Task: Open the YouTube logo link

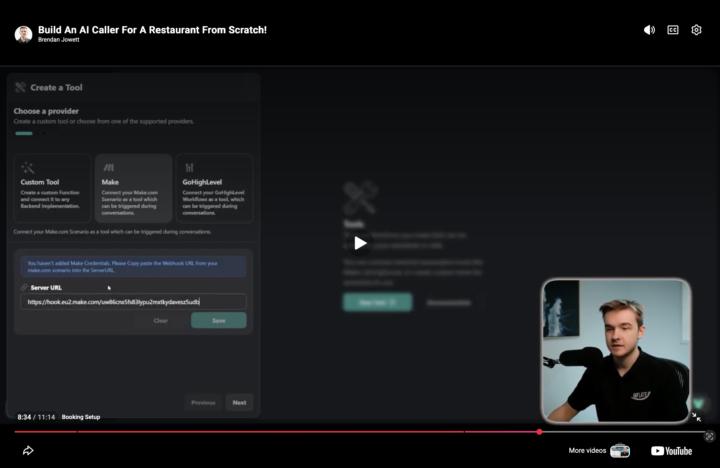Action: tap(671, 451)
